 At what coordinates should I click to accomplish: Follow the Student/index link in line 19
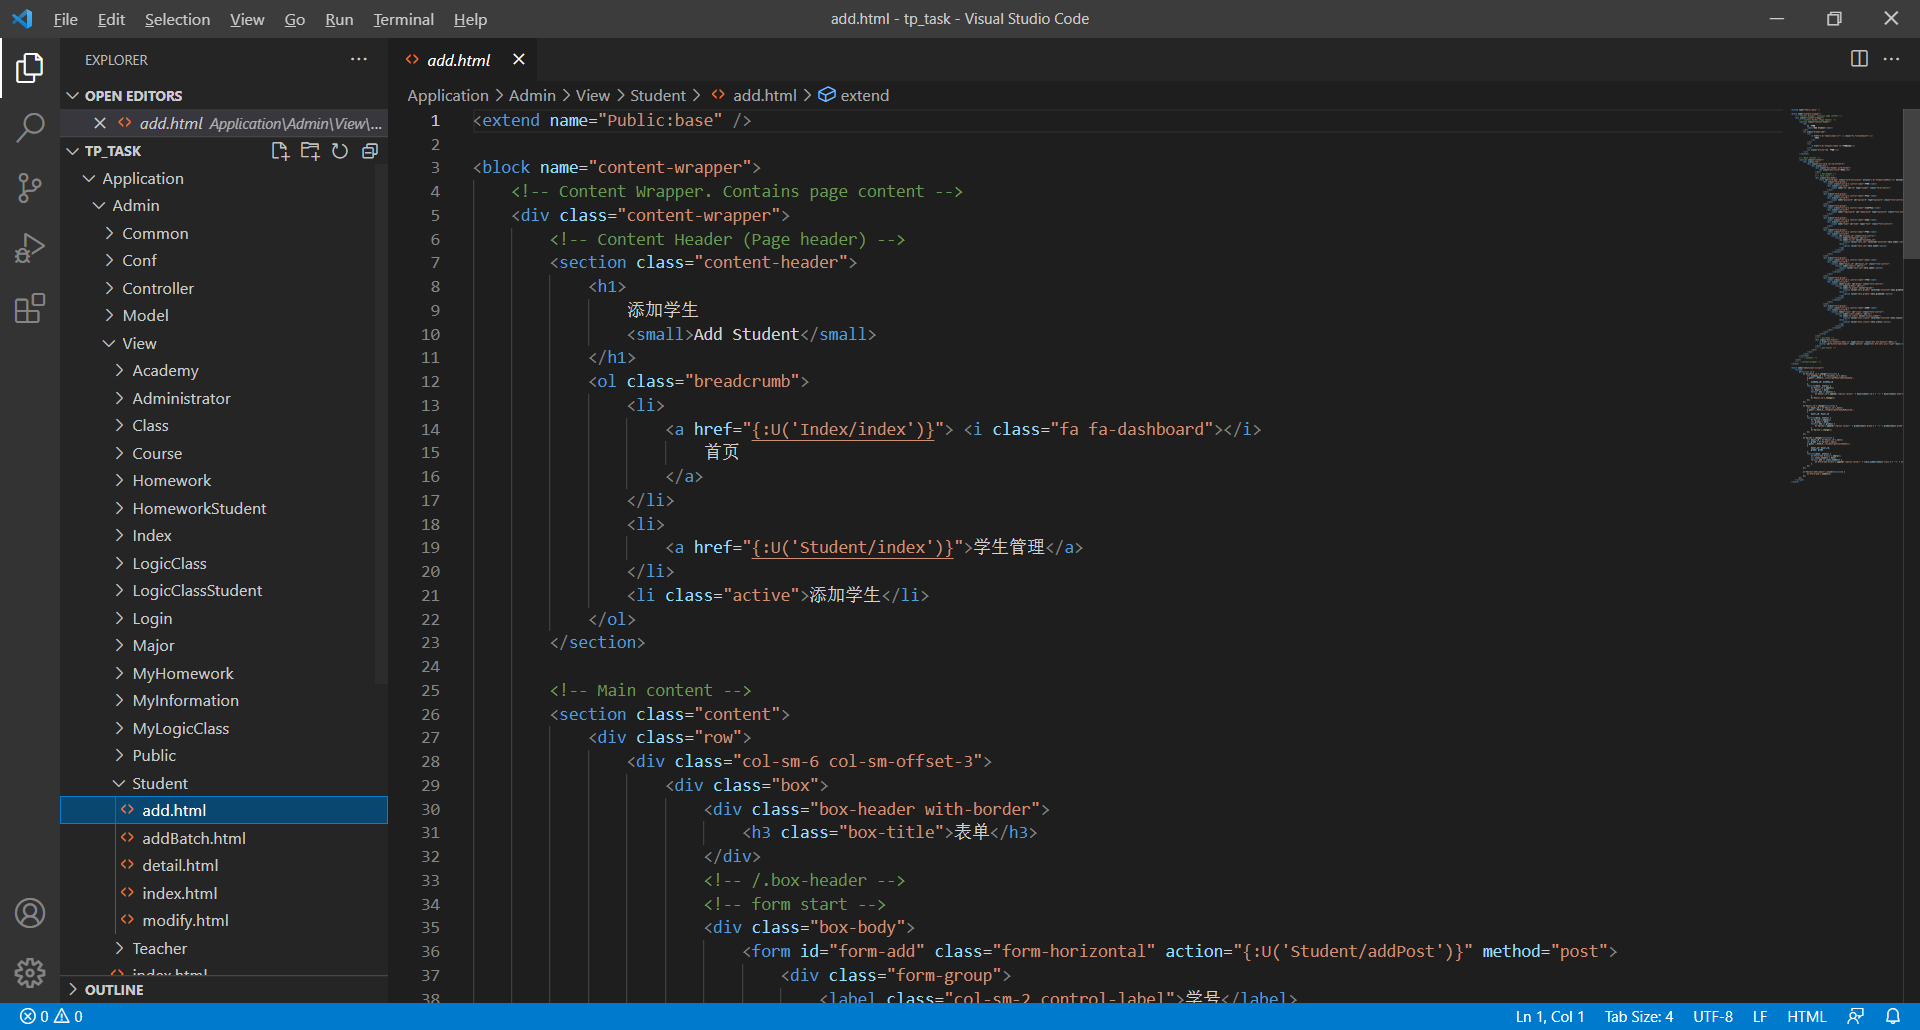tap(853, 547)
